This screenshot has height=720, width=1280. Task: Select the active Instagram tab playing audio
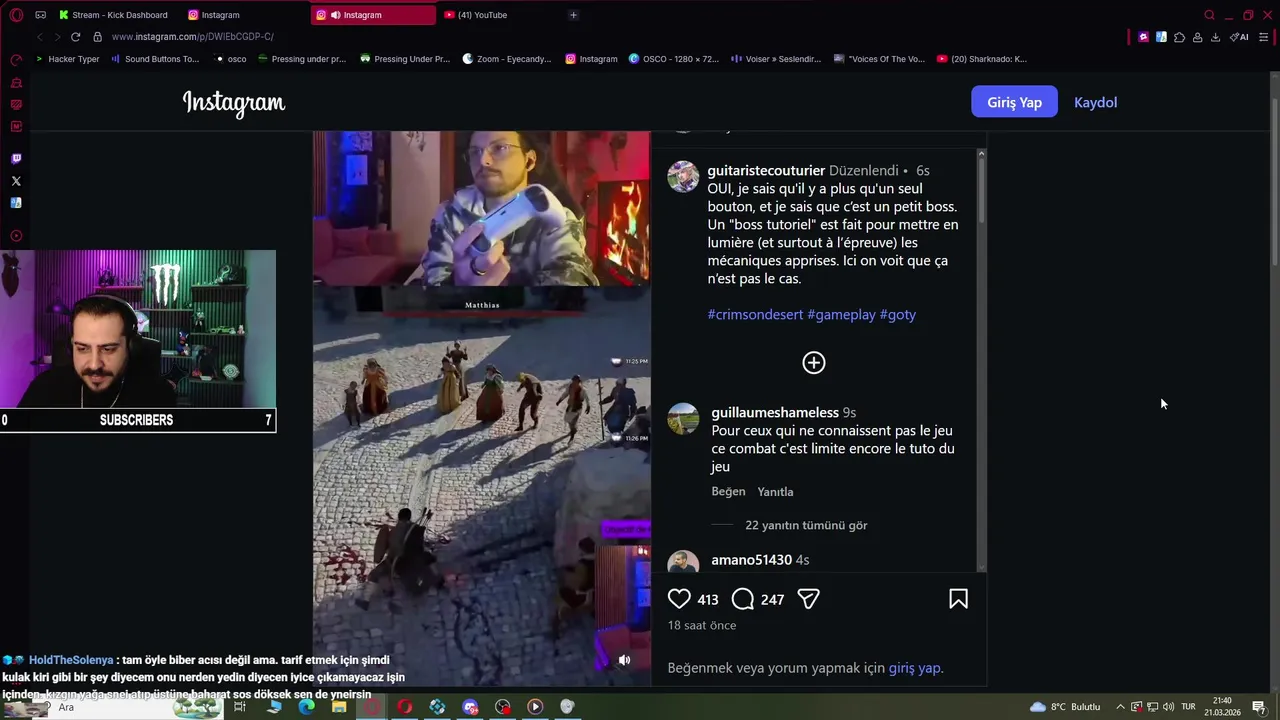click(x=372, y=15)
